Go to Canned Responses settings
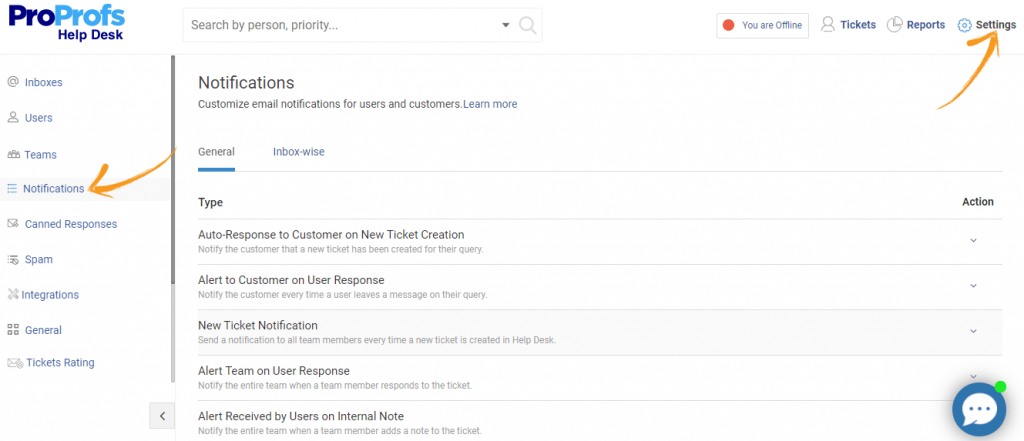1024x441 pixels. [71, 224]
